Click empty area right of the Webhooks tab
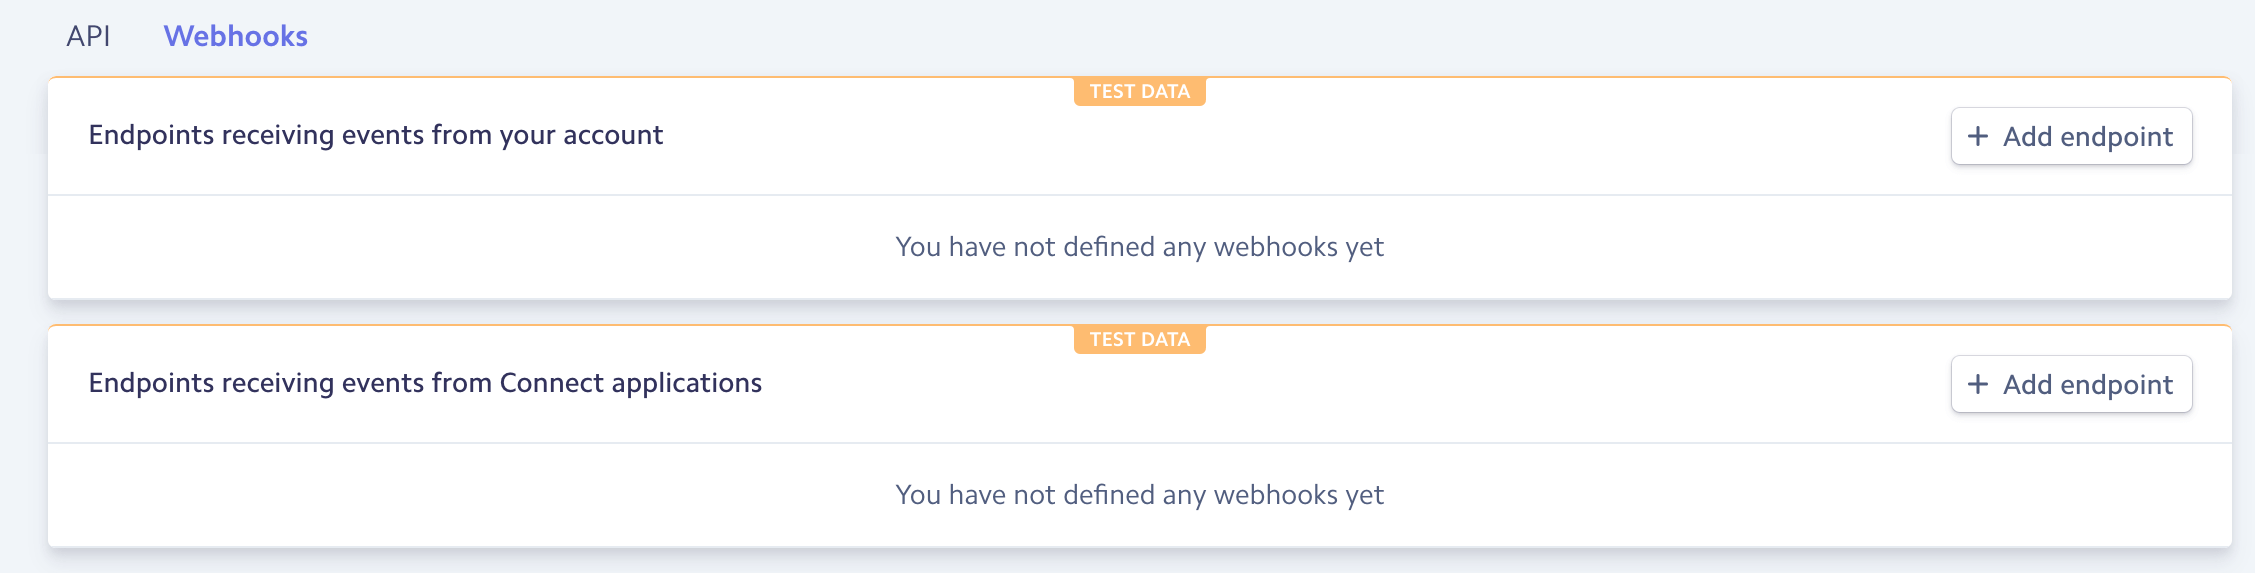2255x573 pixels. (1200, 36)
